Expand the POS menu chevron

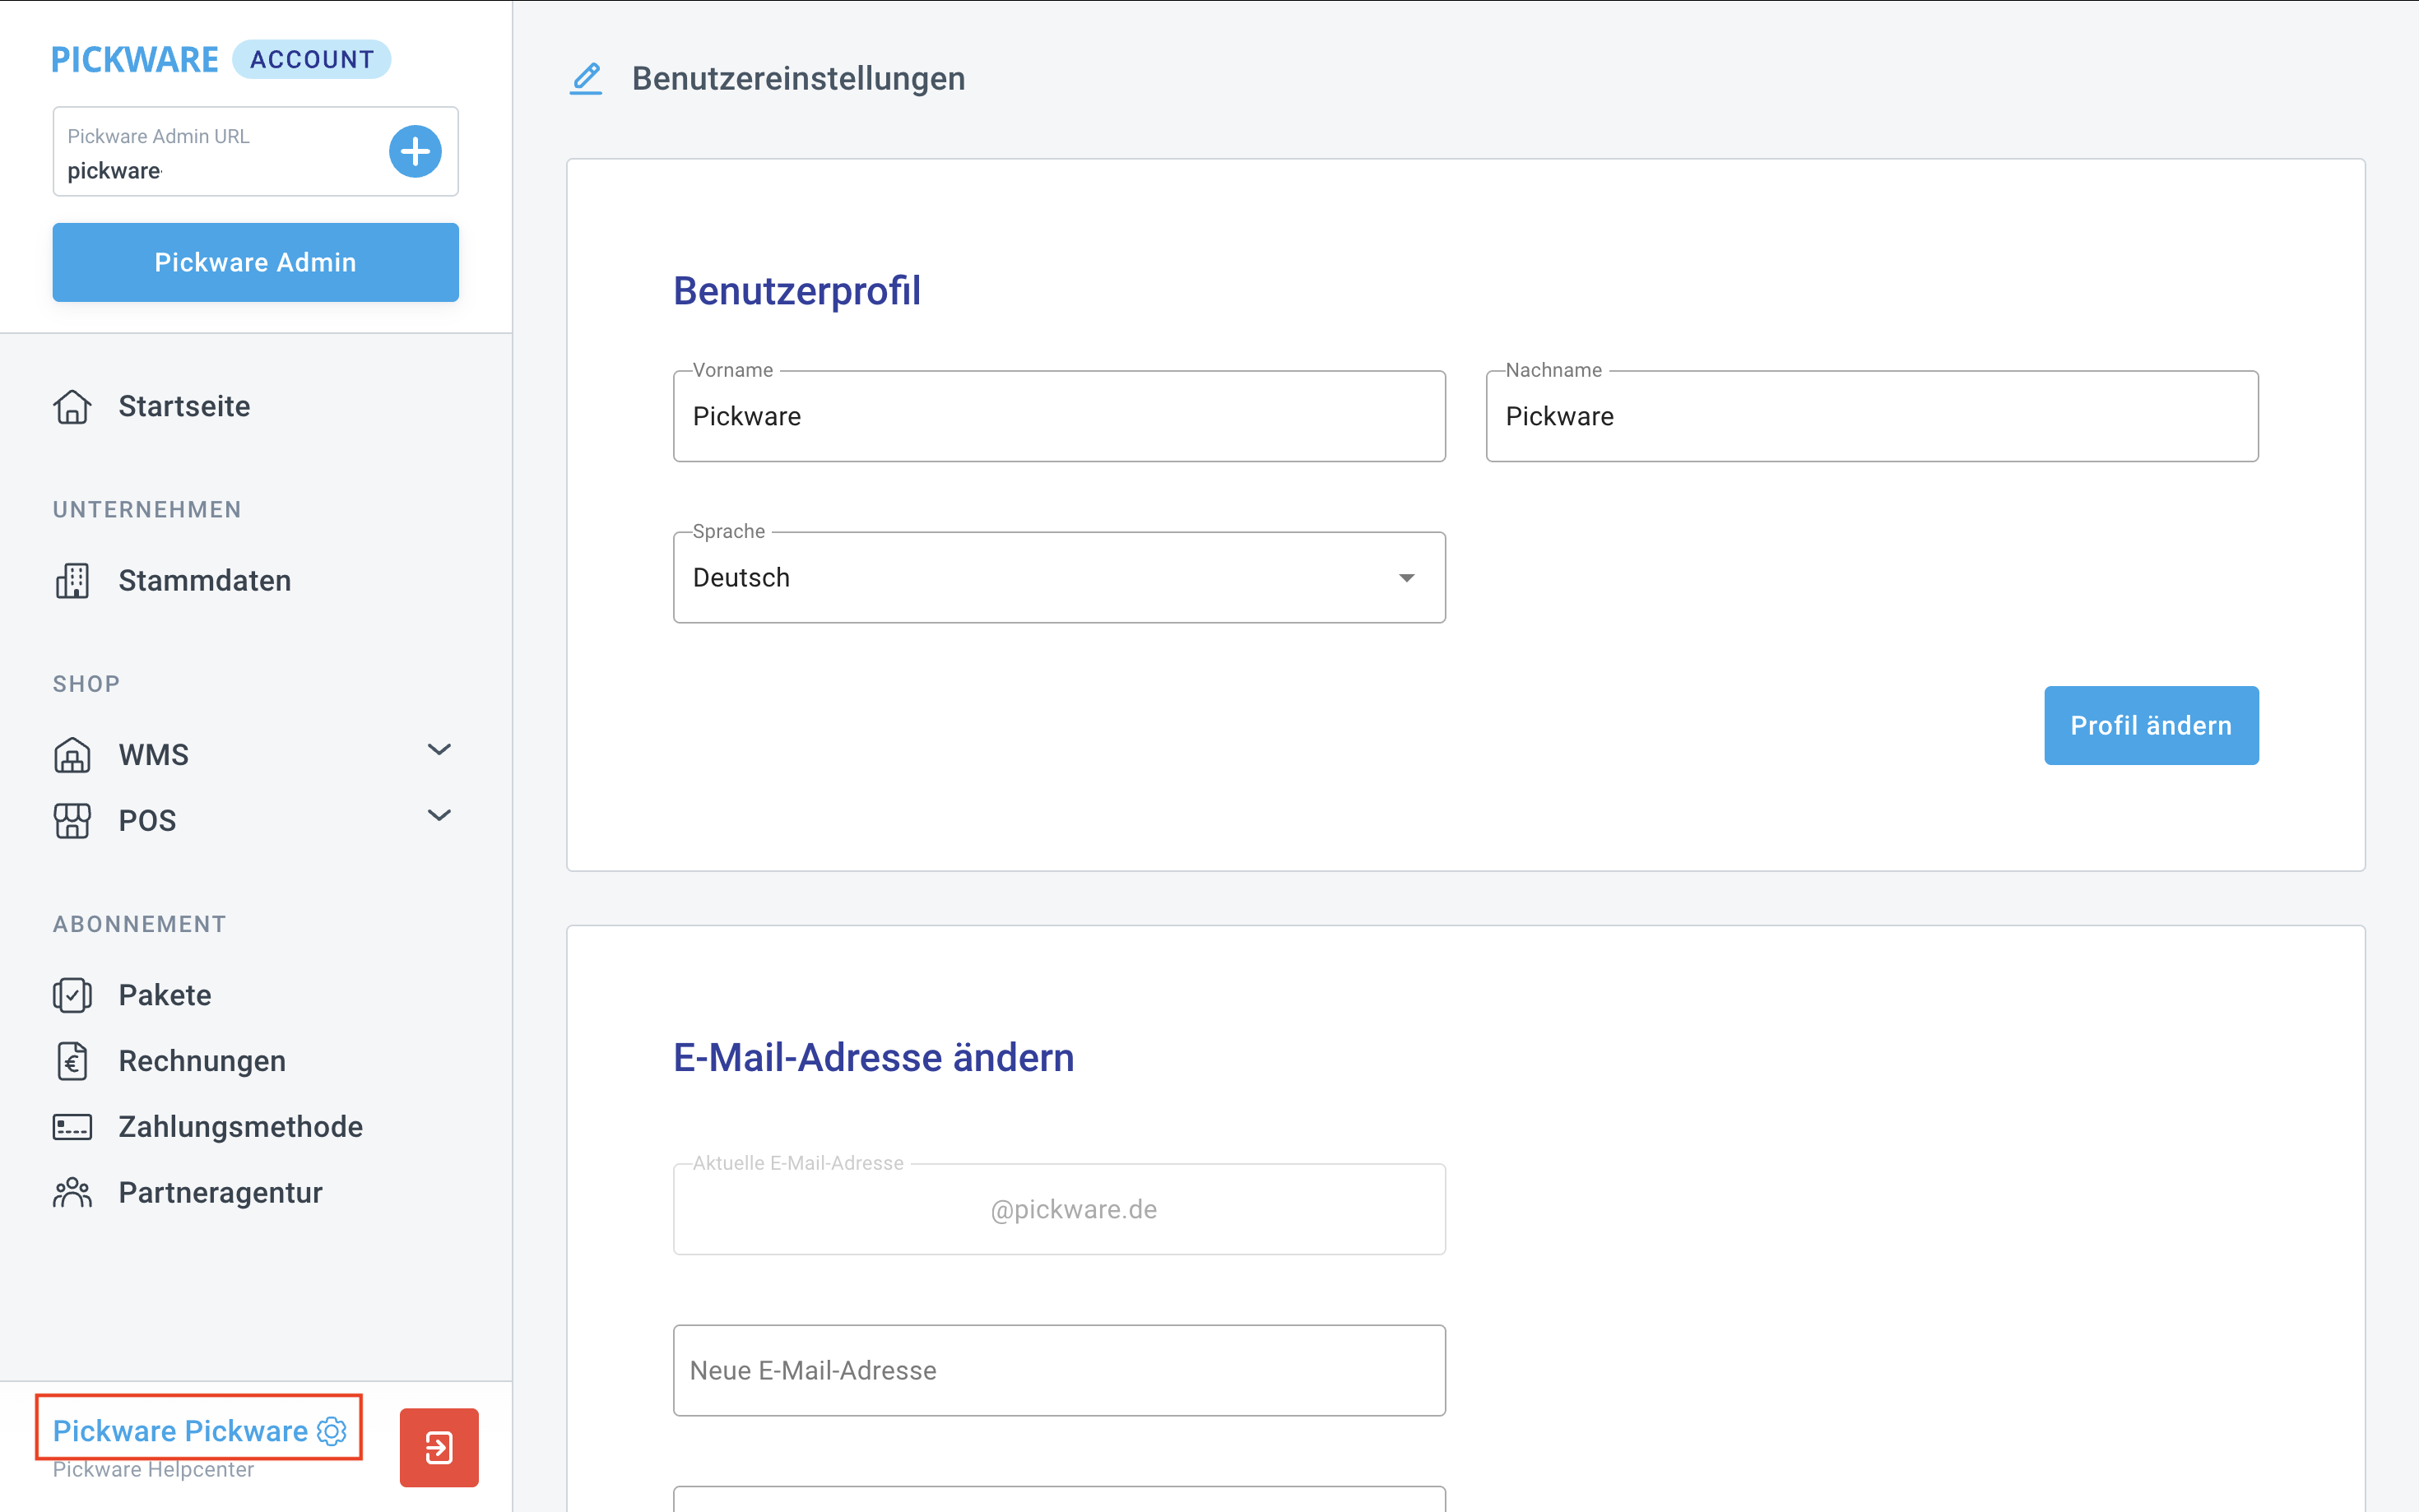[439, 816]
